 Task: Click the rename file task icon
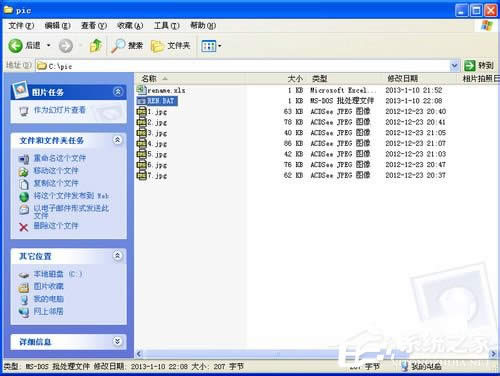(24, 159)
